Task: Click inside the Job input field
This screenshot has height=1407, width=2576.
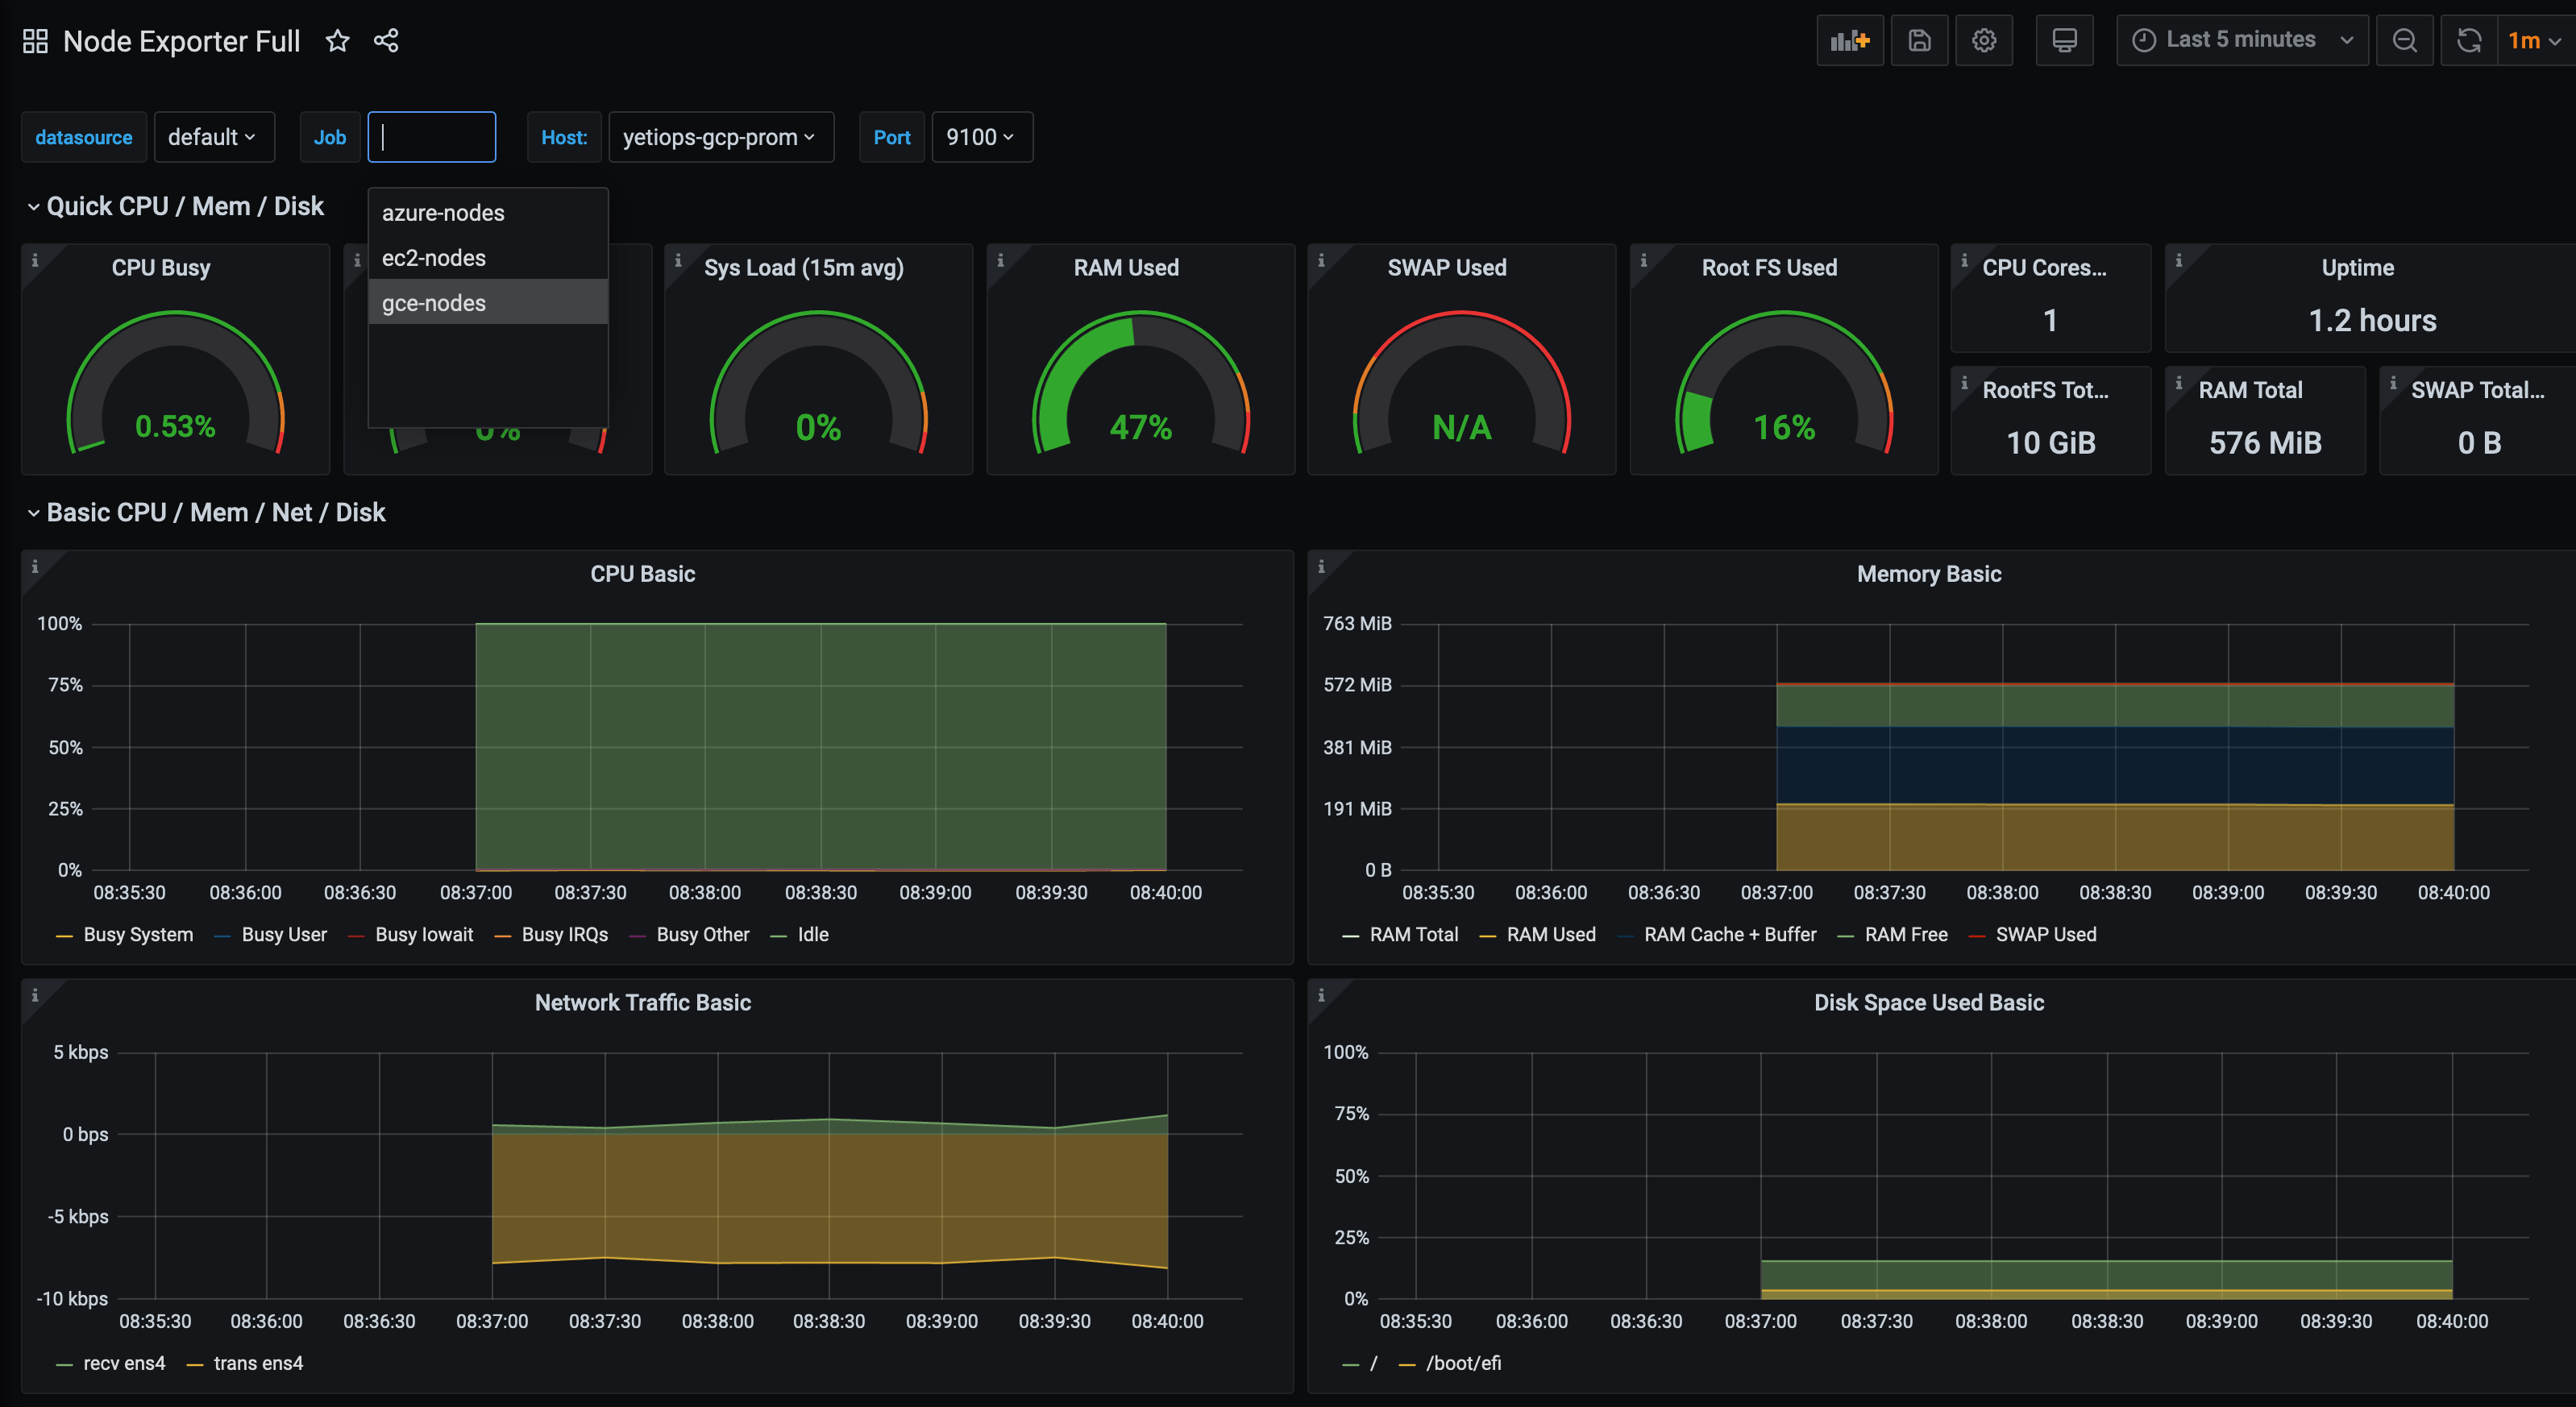Action: (x=431, y=137)
